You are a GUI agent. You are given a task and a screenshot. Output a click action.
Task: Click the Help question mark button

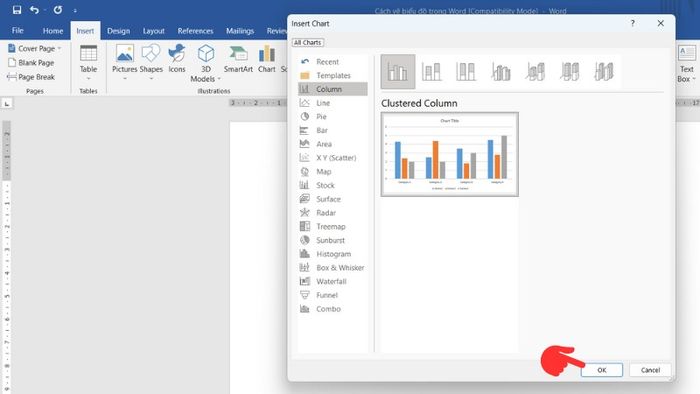point(633,23)
